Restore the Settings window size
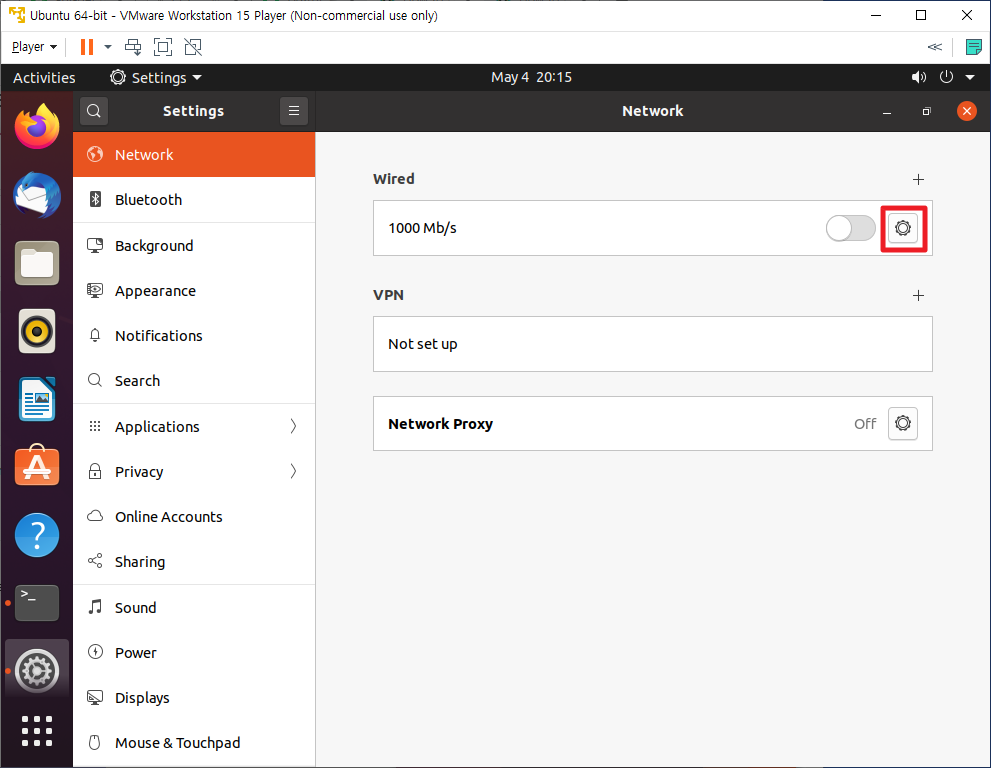 click(927, 111)
